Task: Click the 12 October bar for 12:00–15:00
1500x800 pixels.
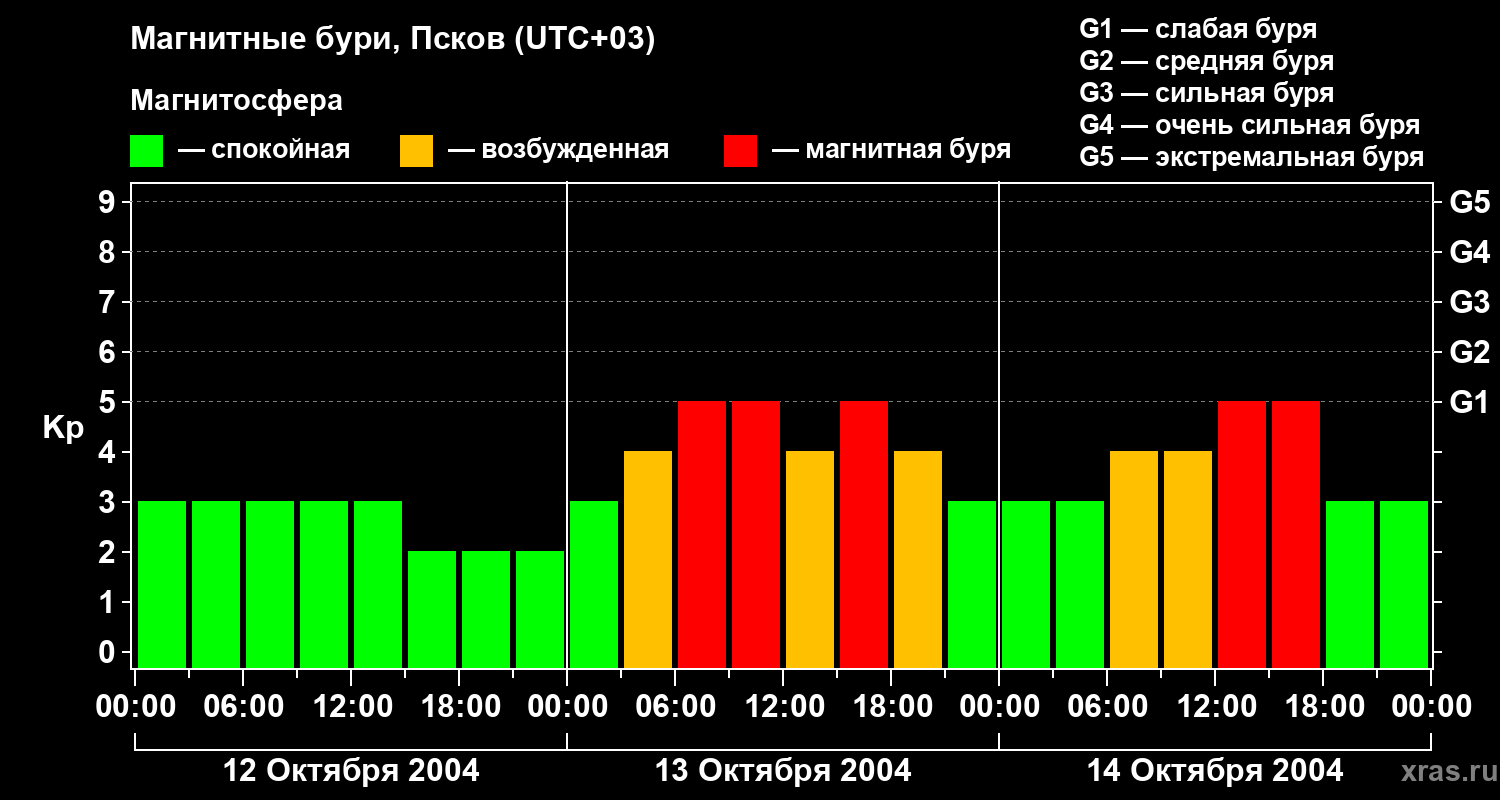Action: (378, 584)
